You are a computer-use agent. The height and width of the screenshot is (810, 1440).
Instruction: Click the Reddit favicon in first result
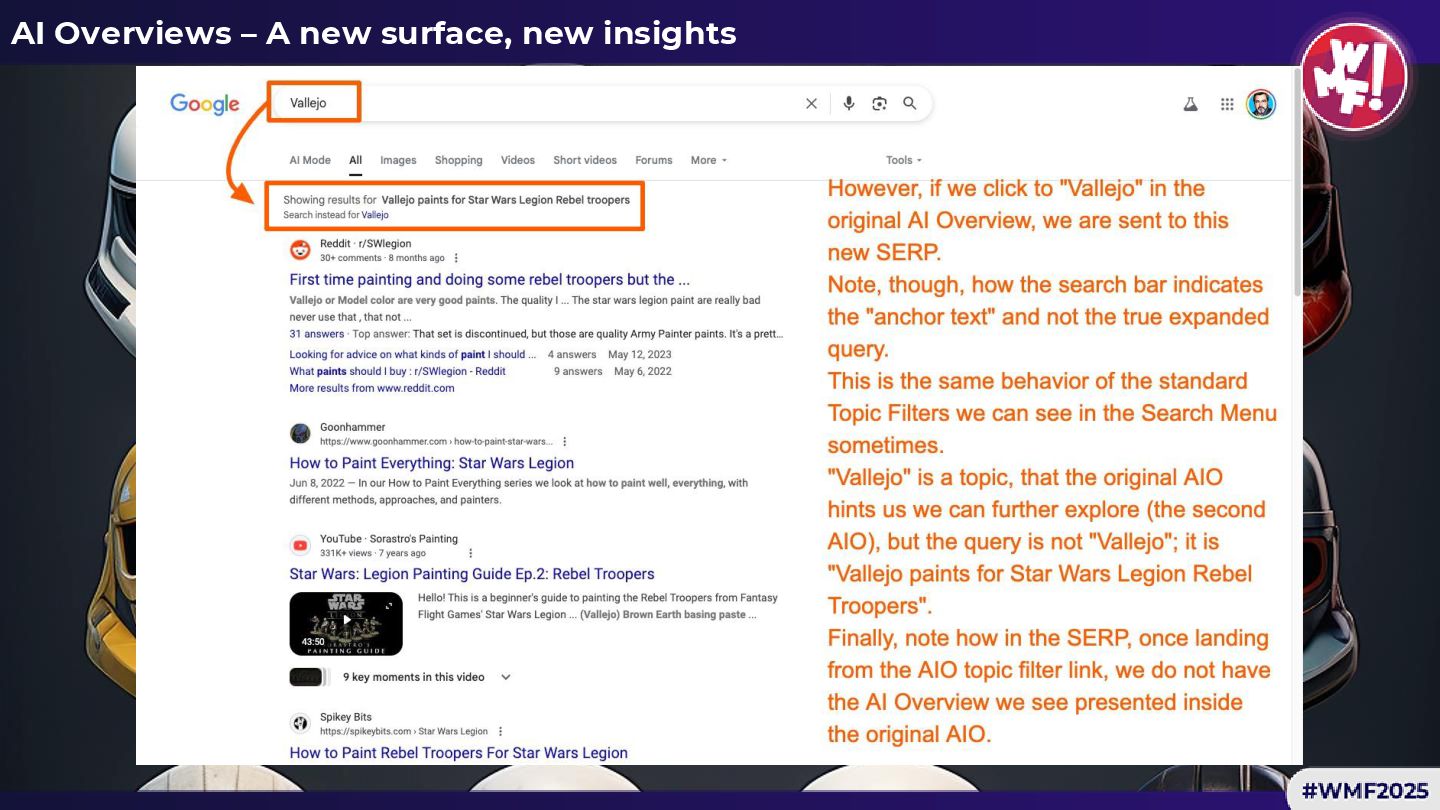pyautogui.click(x=300, y=250)
